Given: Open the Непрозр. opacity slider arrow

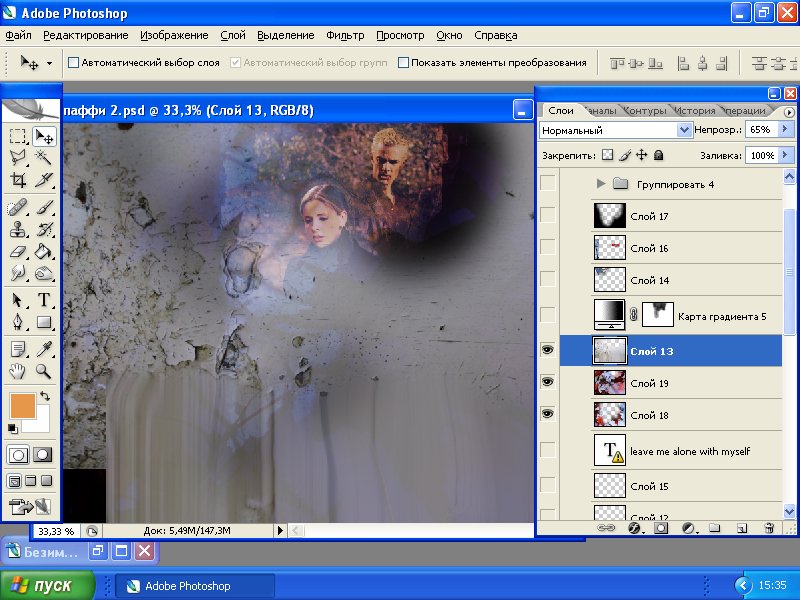Looking at the screenshot, I should point(786,130).
